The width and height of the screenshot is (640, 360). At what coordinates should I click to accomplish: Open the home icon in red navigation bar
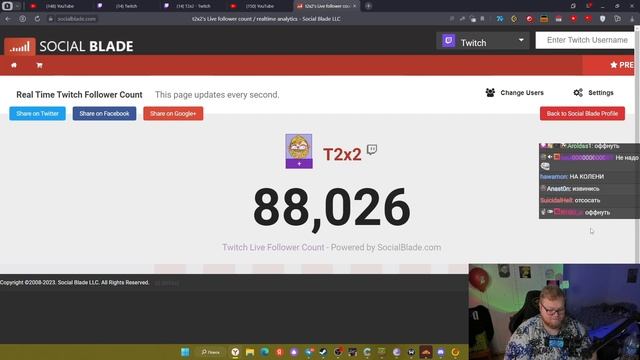click(x=14, y=65)
